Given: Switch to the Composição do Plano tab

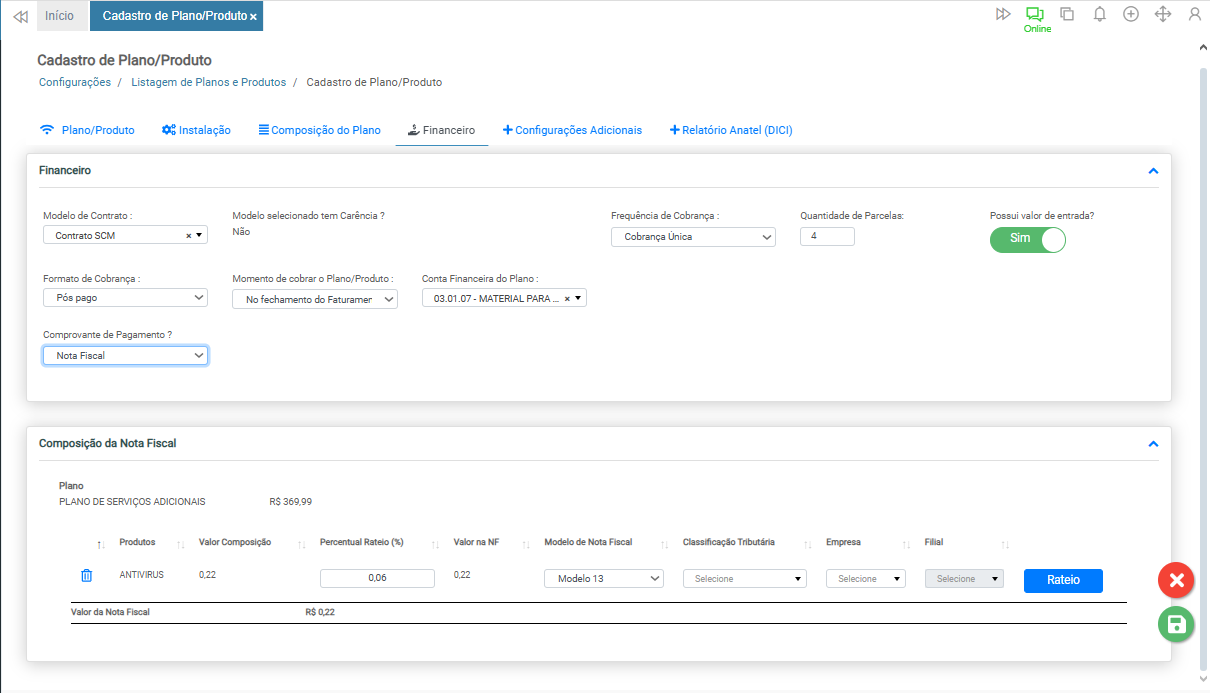Looking at the screenshot, I should click(x=319, y=130).
